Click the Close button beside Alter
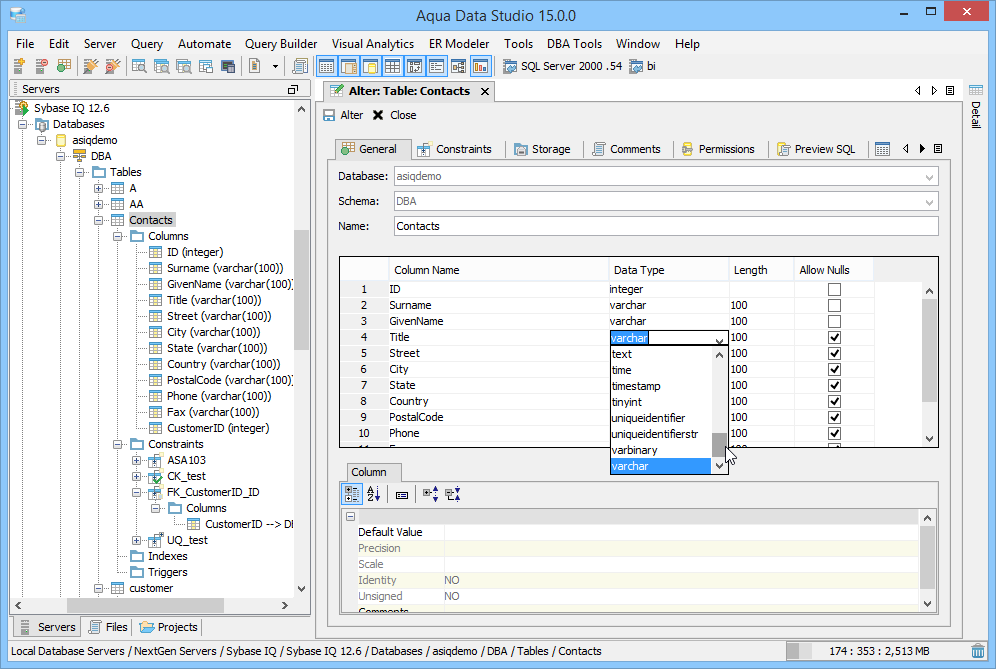 point(394,115)
